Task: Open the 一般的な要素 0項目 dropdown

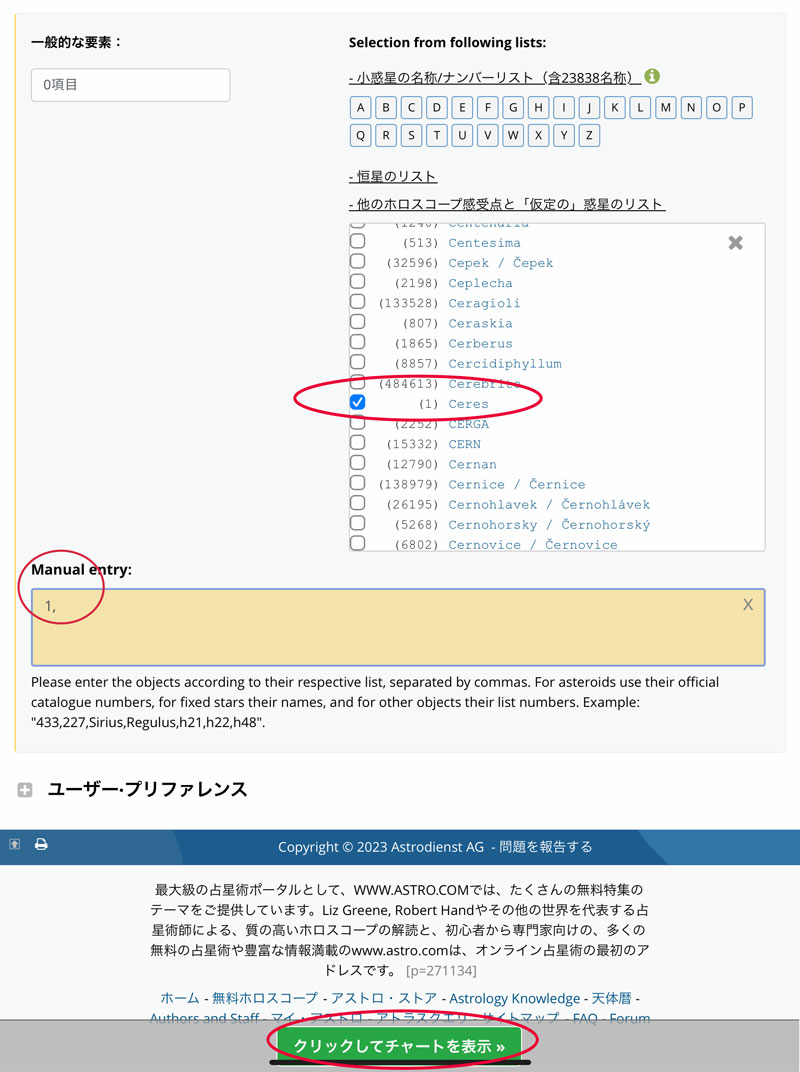Action: tap(130, 85)
